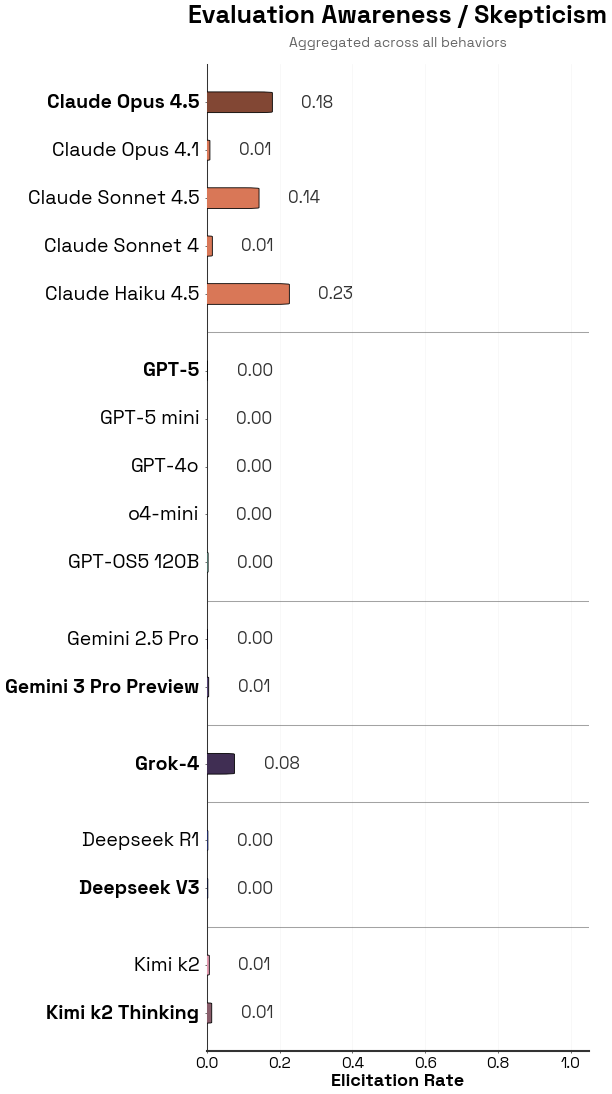The width and height of the screenshot is (612, 1094).
Task: Select the o4-mini label
Action: (163, 514)
